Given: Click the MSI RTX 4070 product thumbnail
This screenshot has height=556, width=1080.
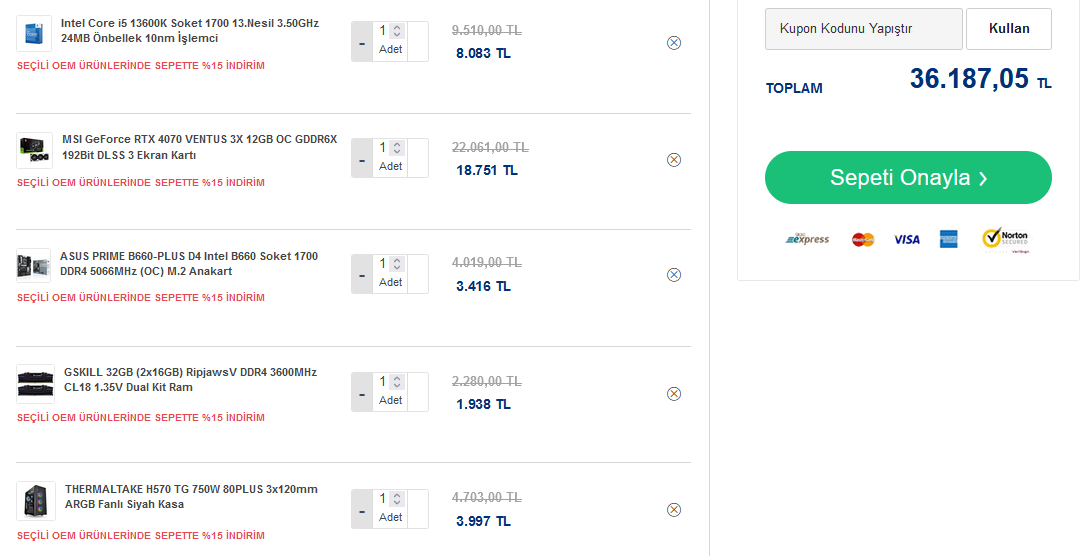Looking at the screenshot, I should click(34, 150).
